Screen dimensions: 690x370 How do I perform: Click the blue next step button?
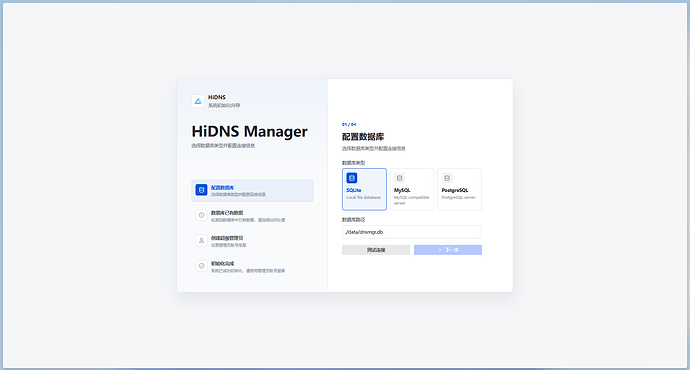coord(448,250)
